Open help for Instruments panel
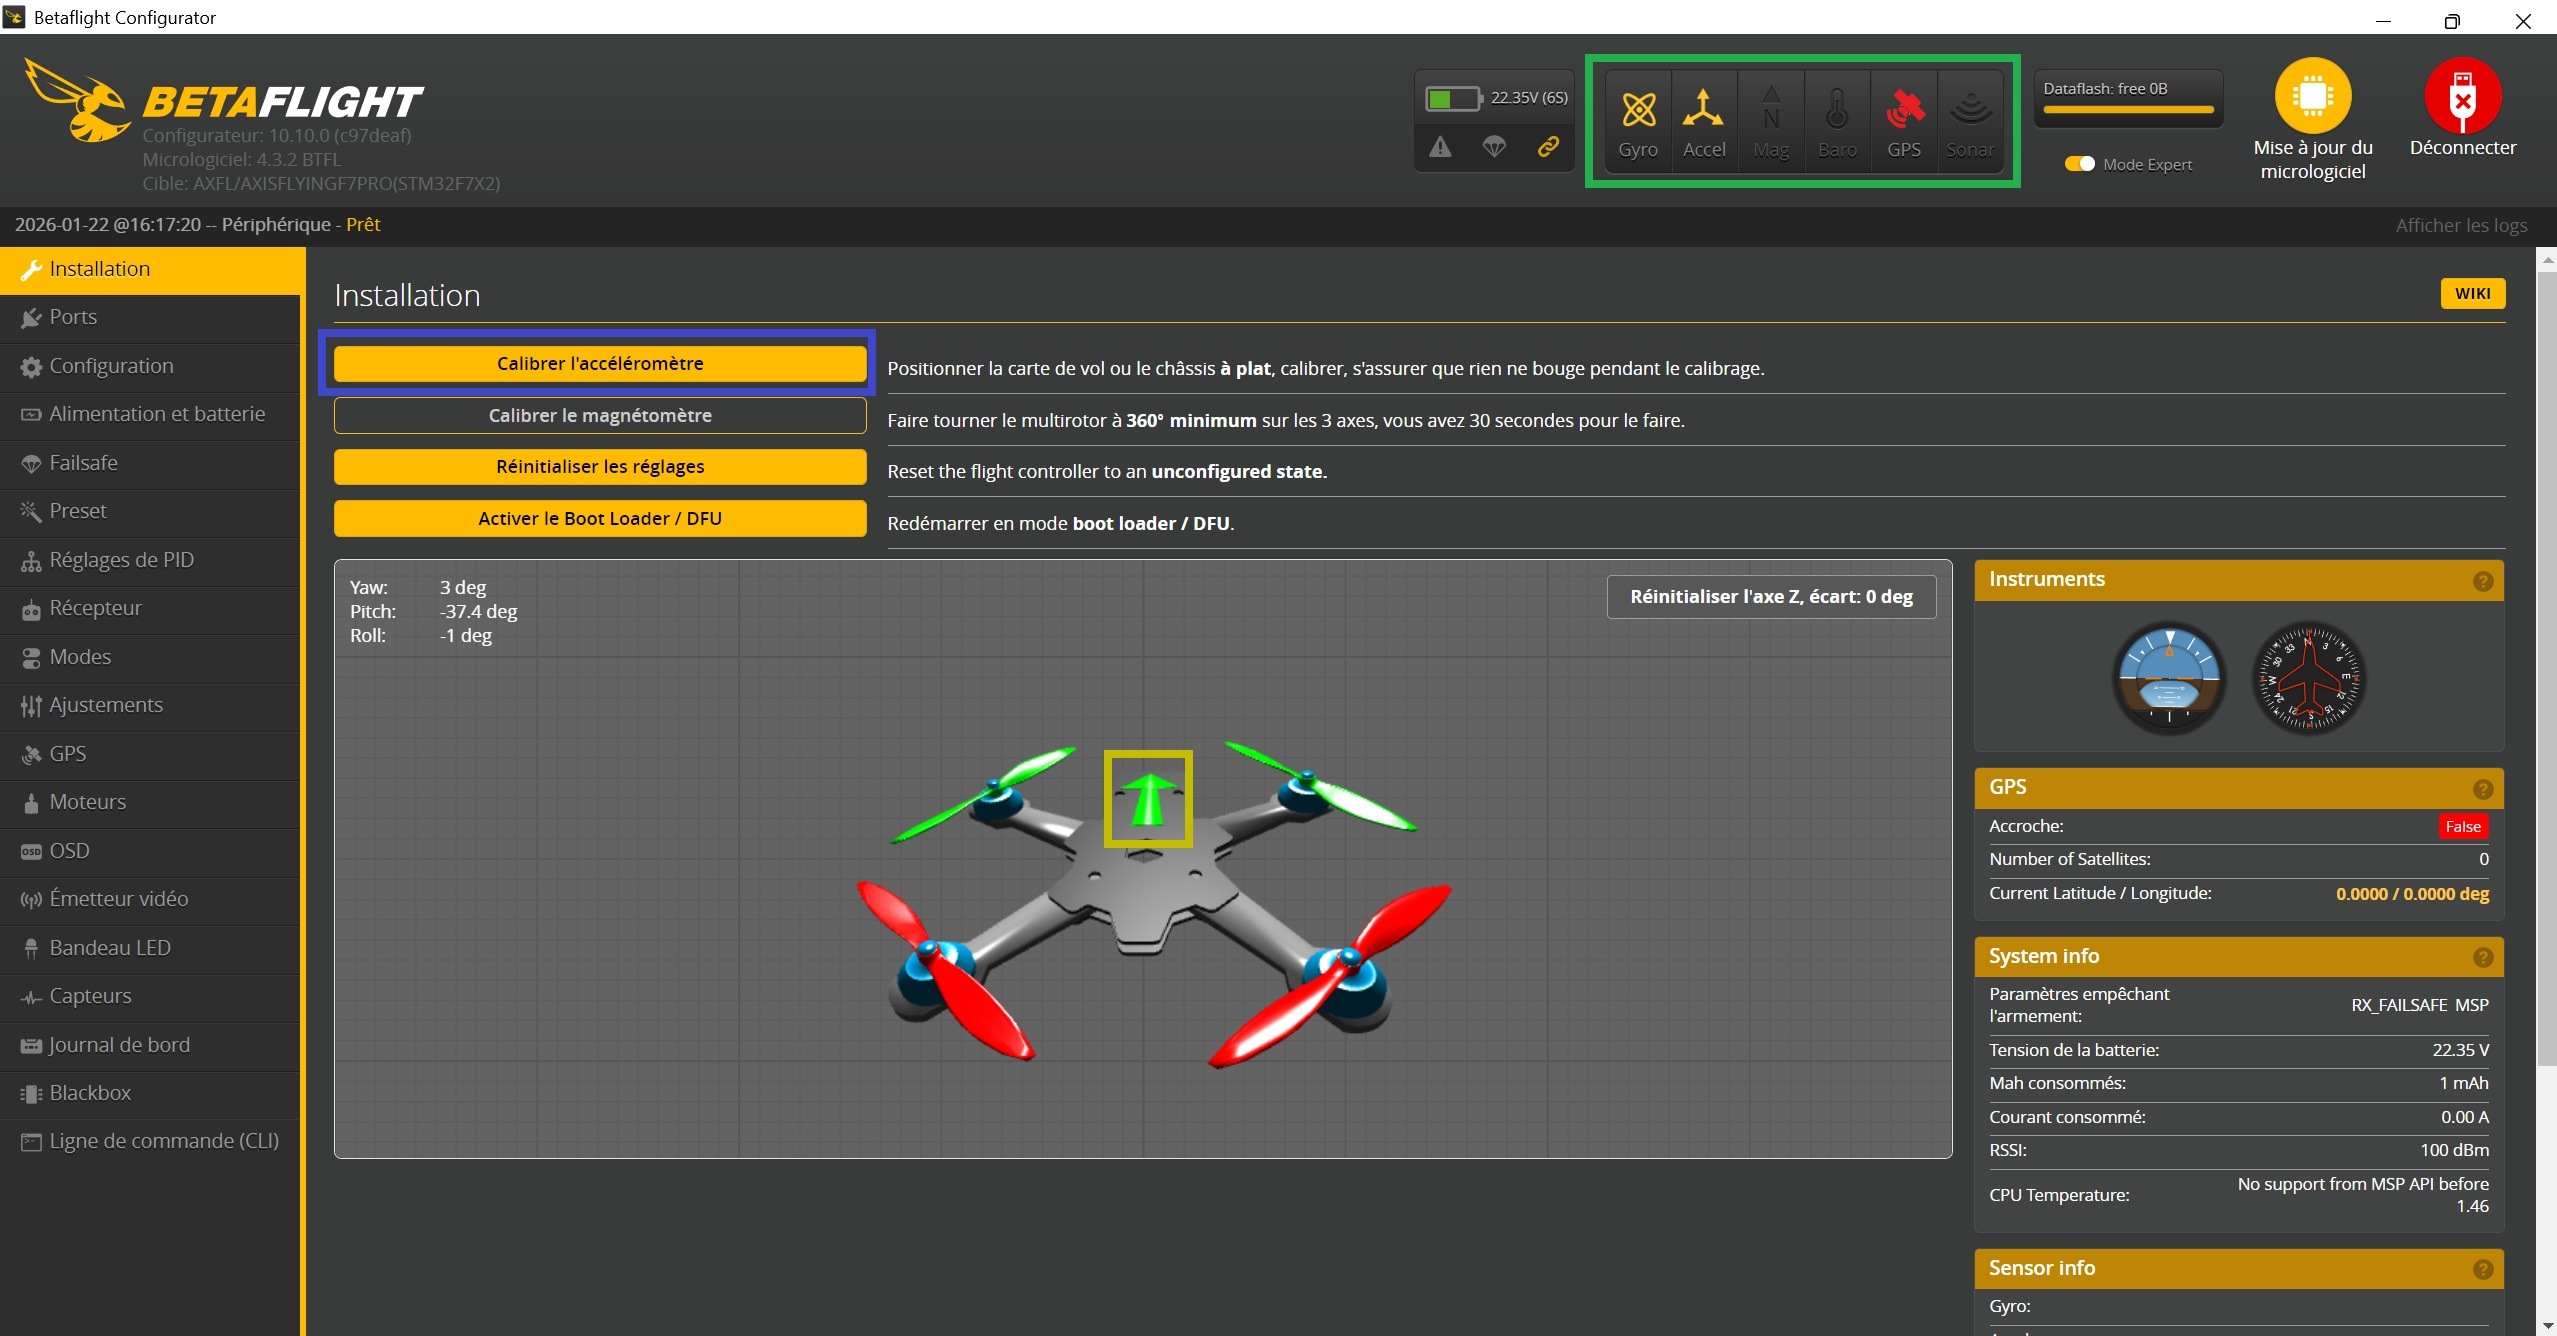Image resolution: width=2557 pixels, height=1336 pixels. click(2482, 581)
